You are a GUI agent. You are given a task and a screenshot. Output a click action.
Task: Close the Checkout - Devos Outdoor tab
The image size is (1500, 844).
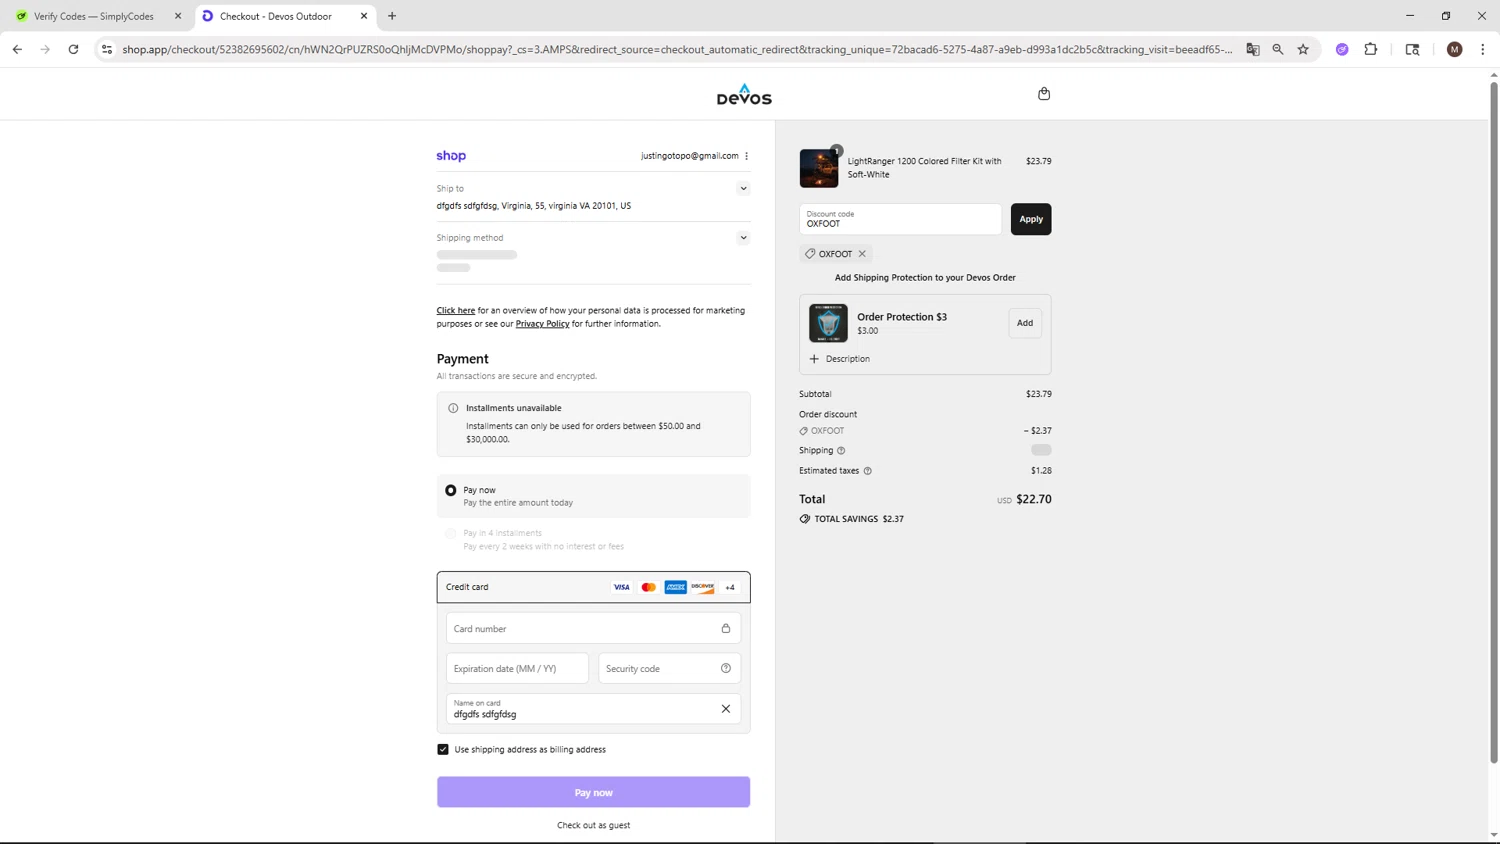[x=364, y=16]
